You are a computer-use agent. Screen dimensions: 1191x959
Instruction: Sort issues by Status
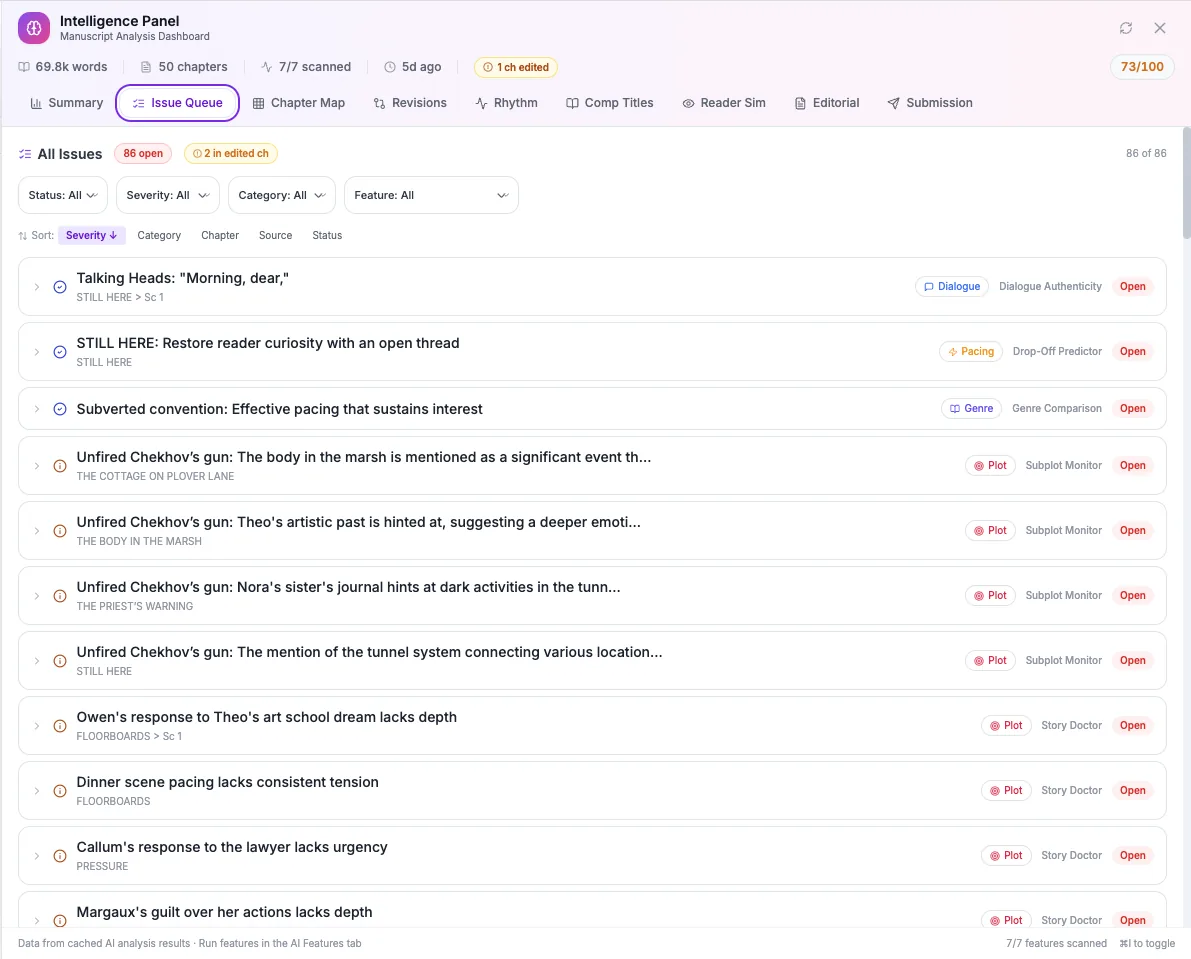click(327, 235)
